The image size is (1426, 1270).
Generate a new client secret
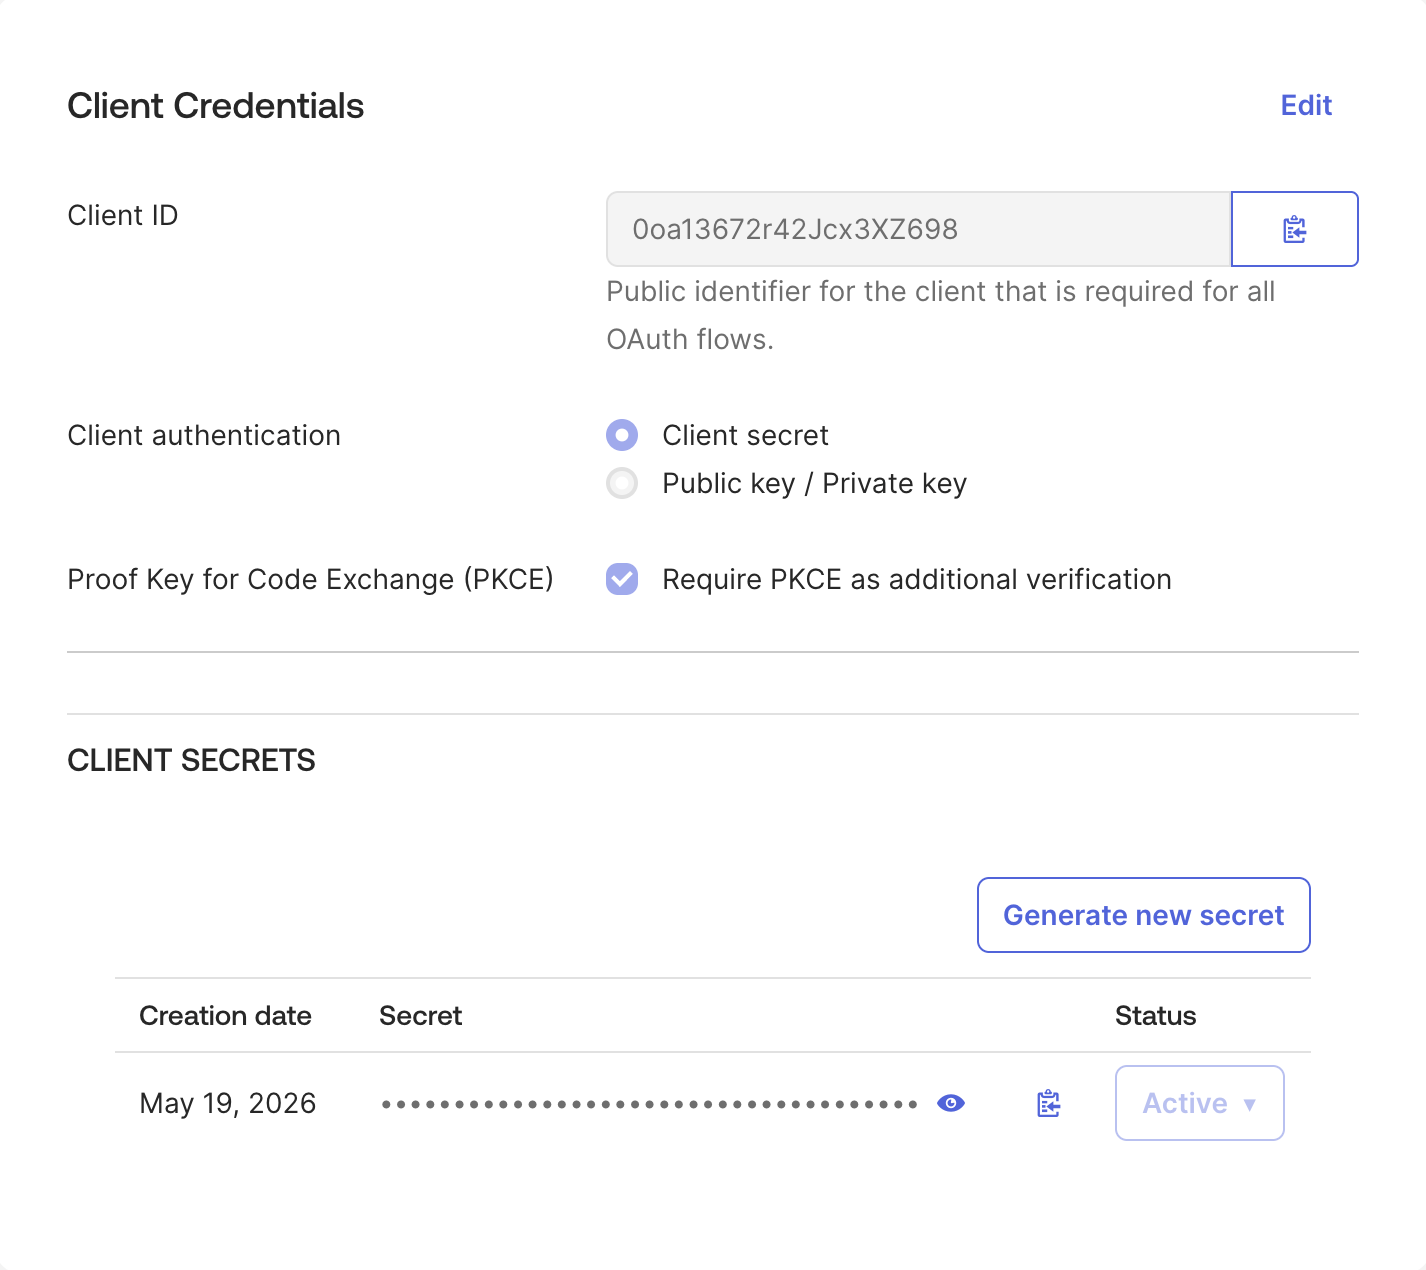point(1143,915)
